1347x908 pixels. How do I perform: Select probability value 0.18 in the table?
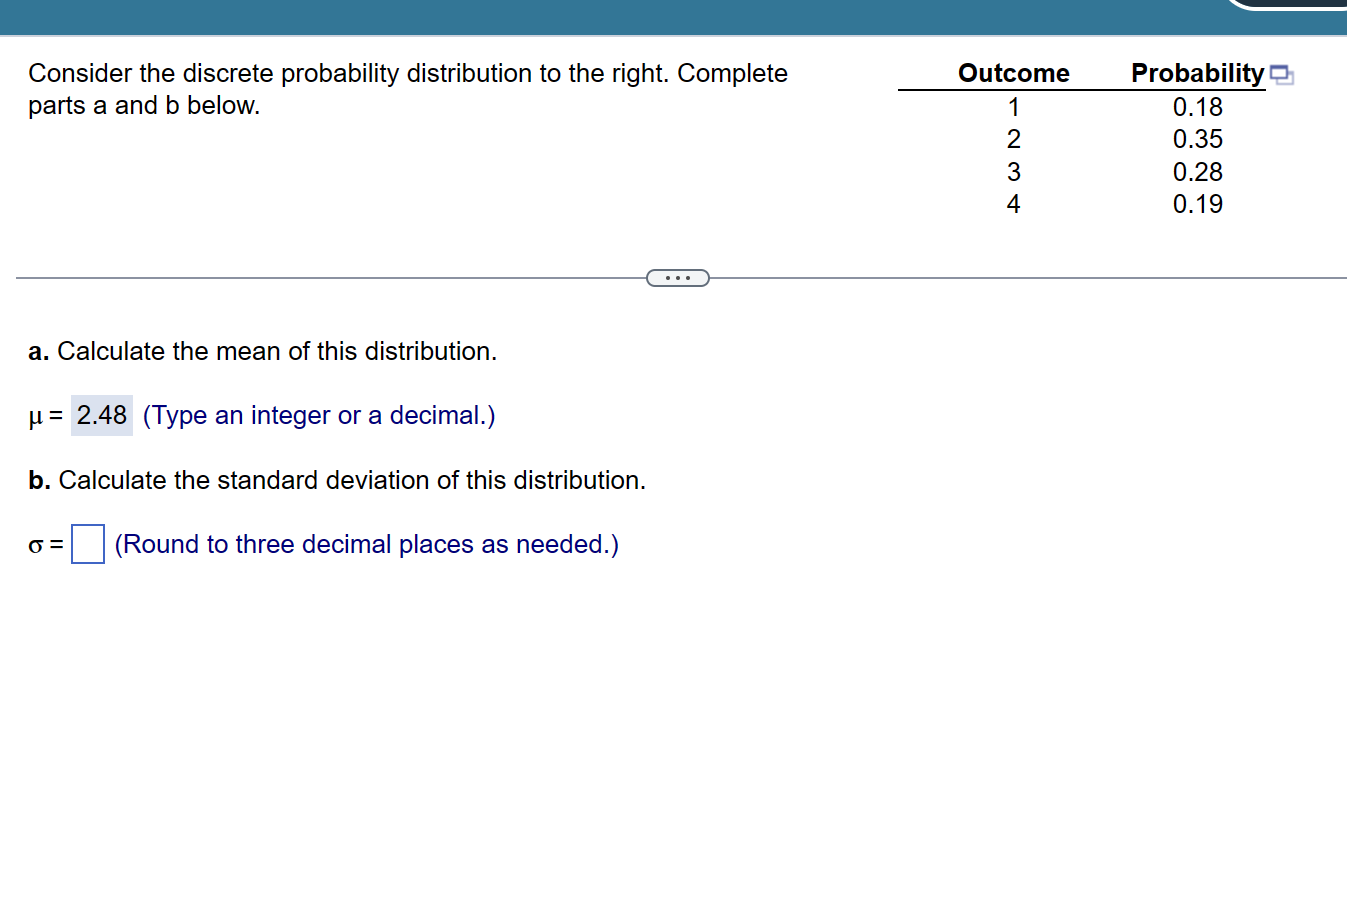click(1197, 106)
